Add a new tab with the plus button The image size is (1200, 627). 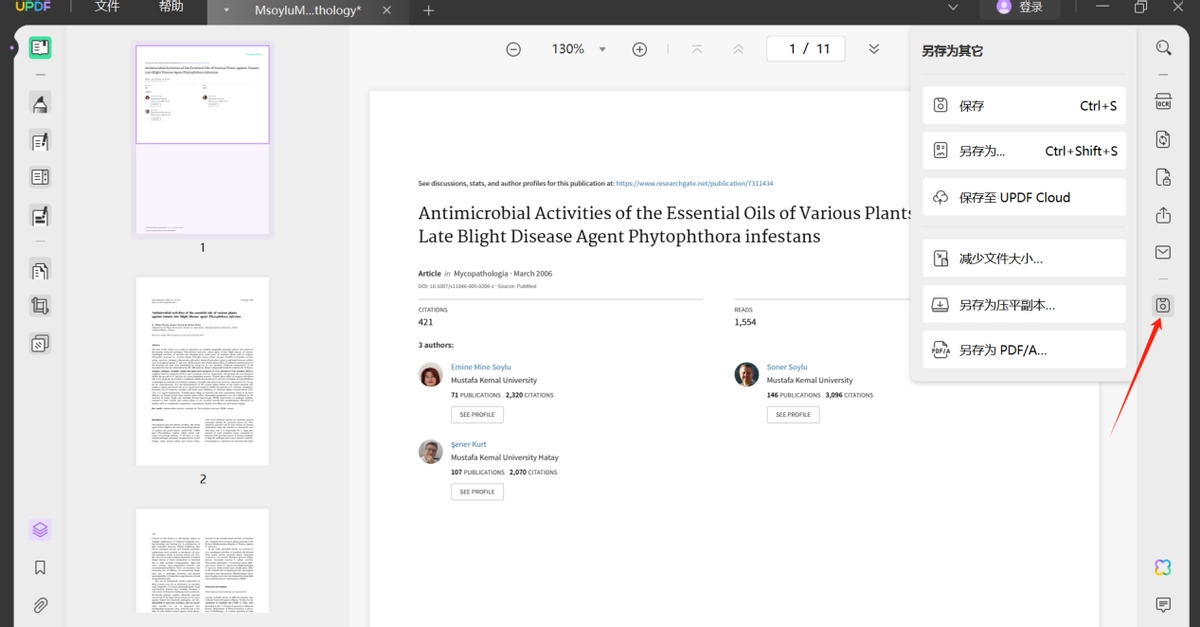coord(429,11)
